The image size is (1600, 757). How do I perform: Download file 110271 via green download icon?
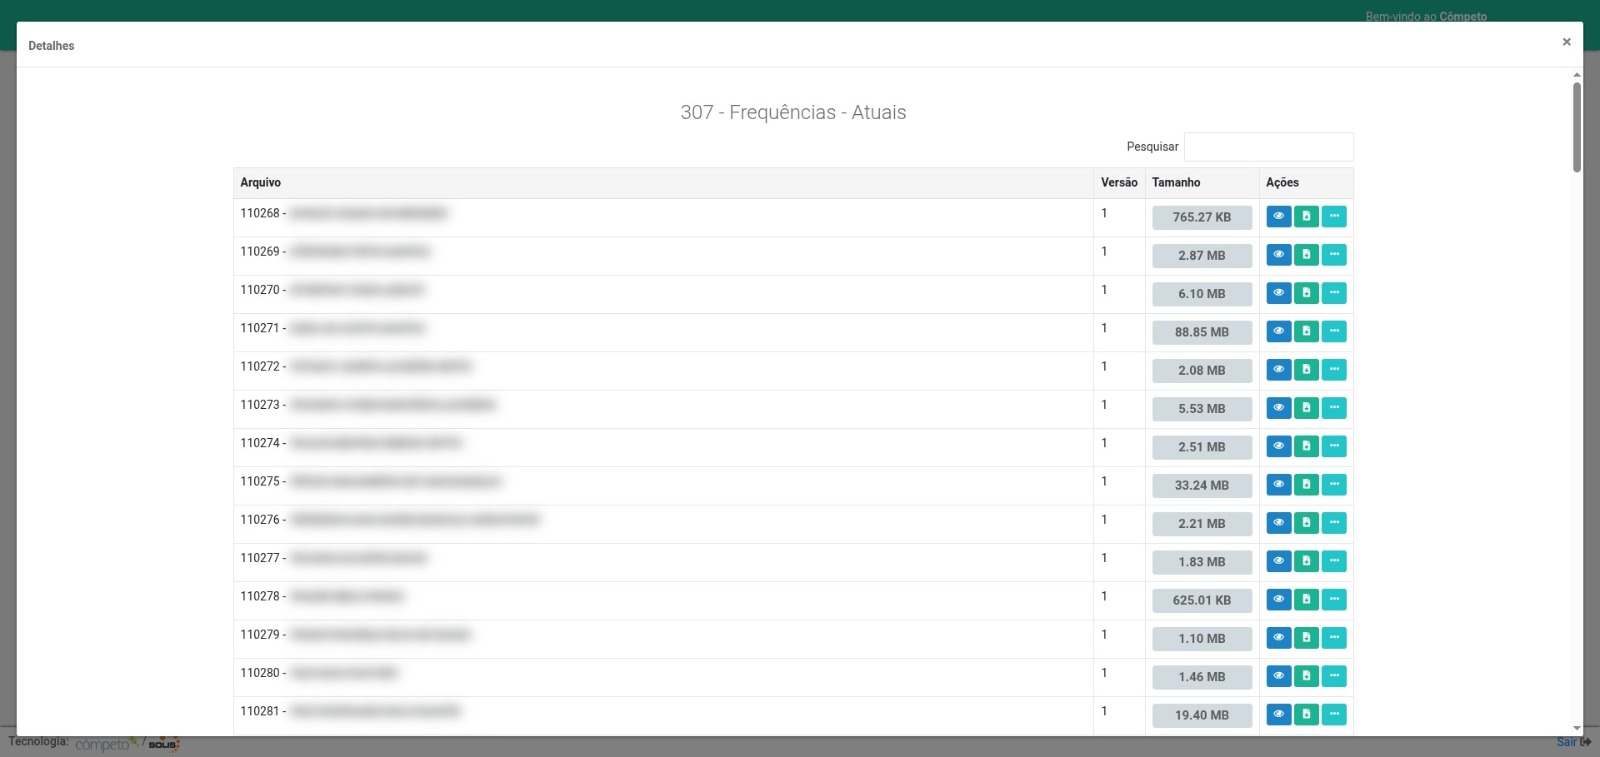tap(1306, 332)
